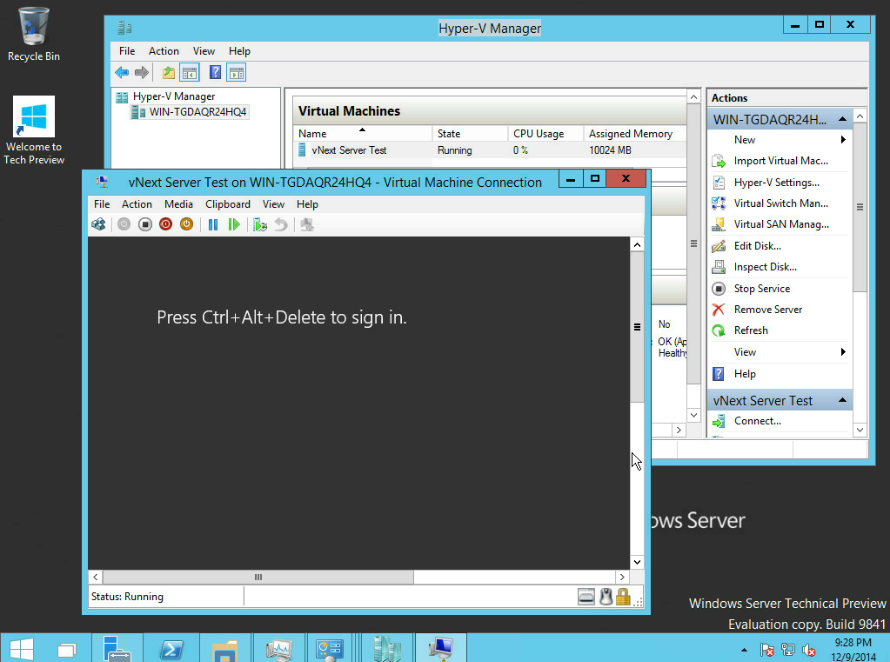Open Hyper-V Manager Action menu
890x662 pixels.
point(163,51)
